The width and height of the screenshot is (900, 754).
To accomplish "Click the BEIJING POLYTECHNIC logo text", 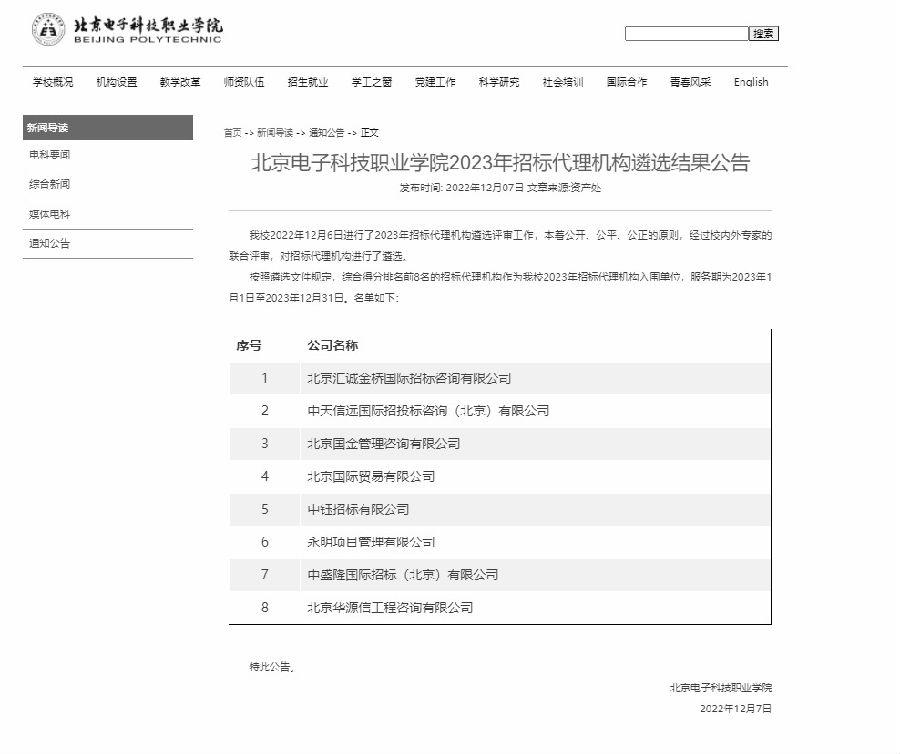I will point(148,40).
